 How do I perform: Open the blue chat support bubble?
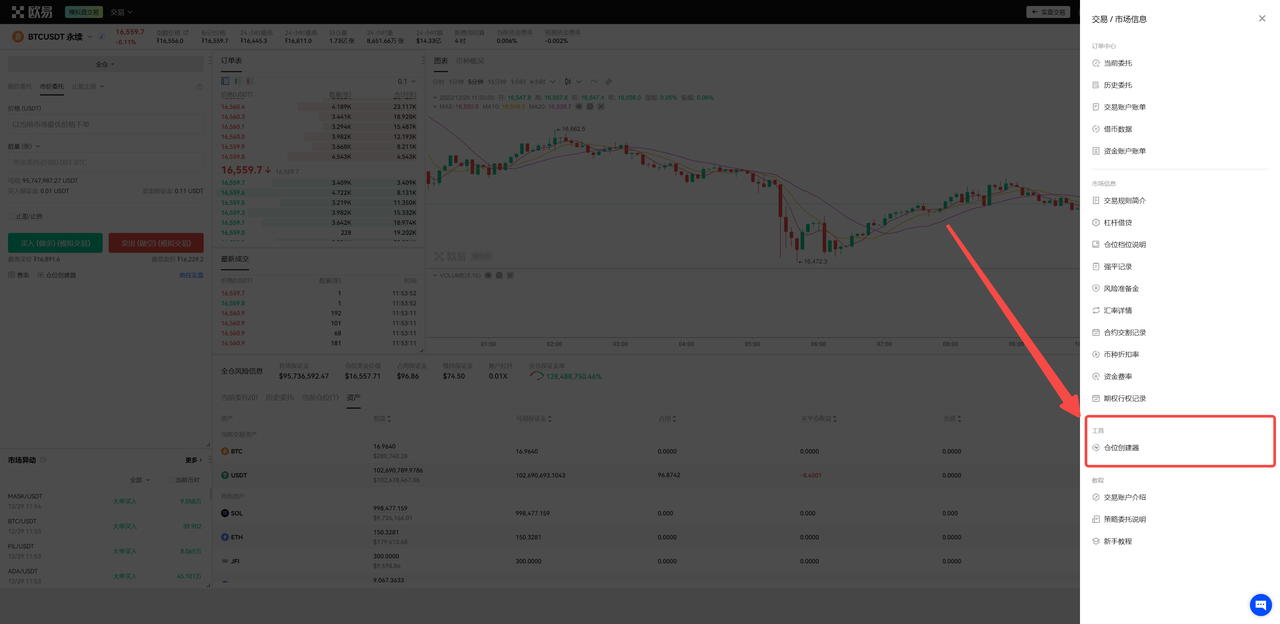click(x=1260, y=604)
